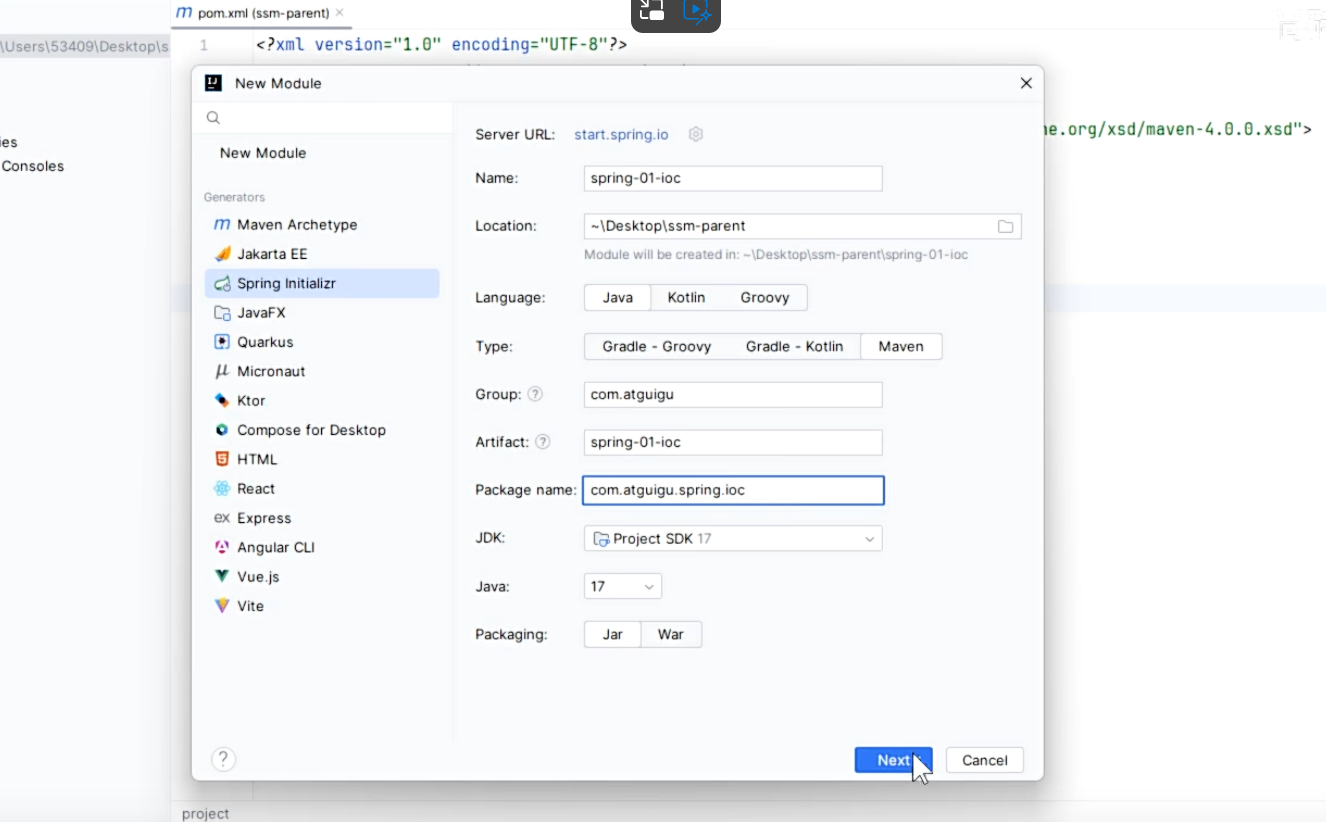Image resolution: width=1326 pixels, height=822 pixels.
Task: Choose War packaging
Action: (x=671, y=635)
